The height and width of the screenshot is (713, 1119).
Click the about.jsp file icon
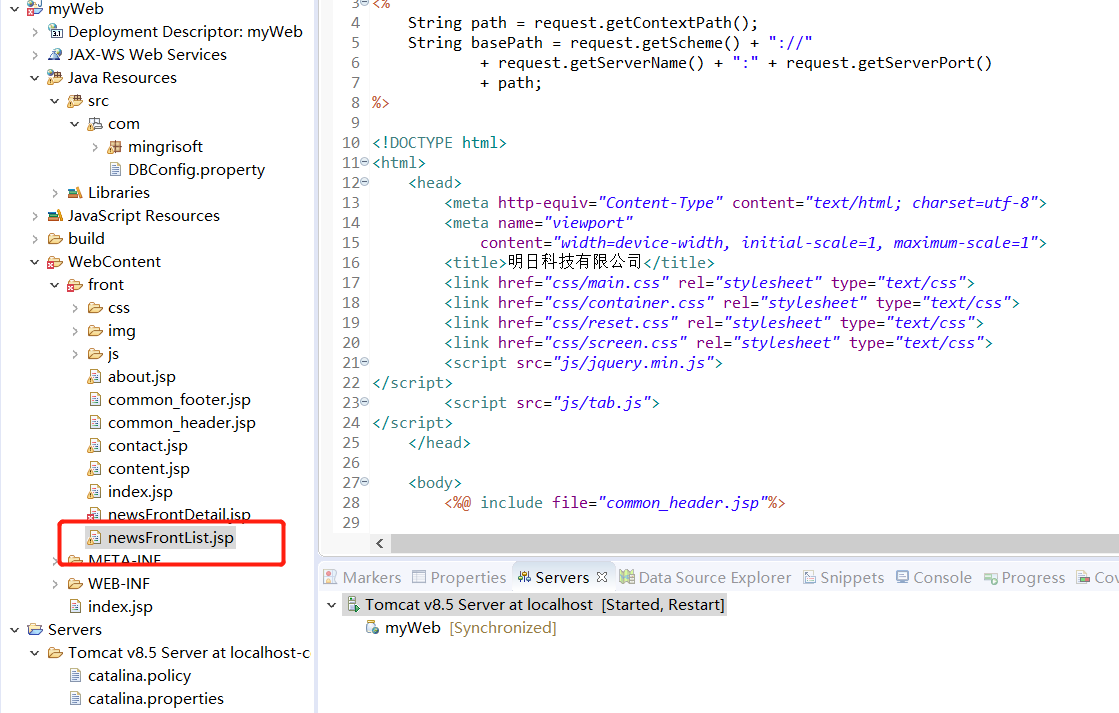pos(94,376)
